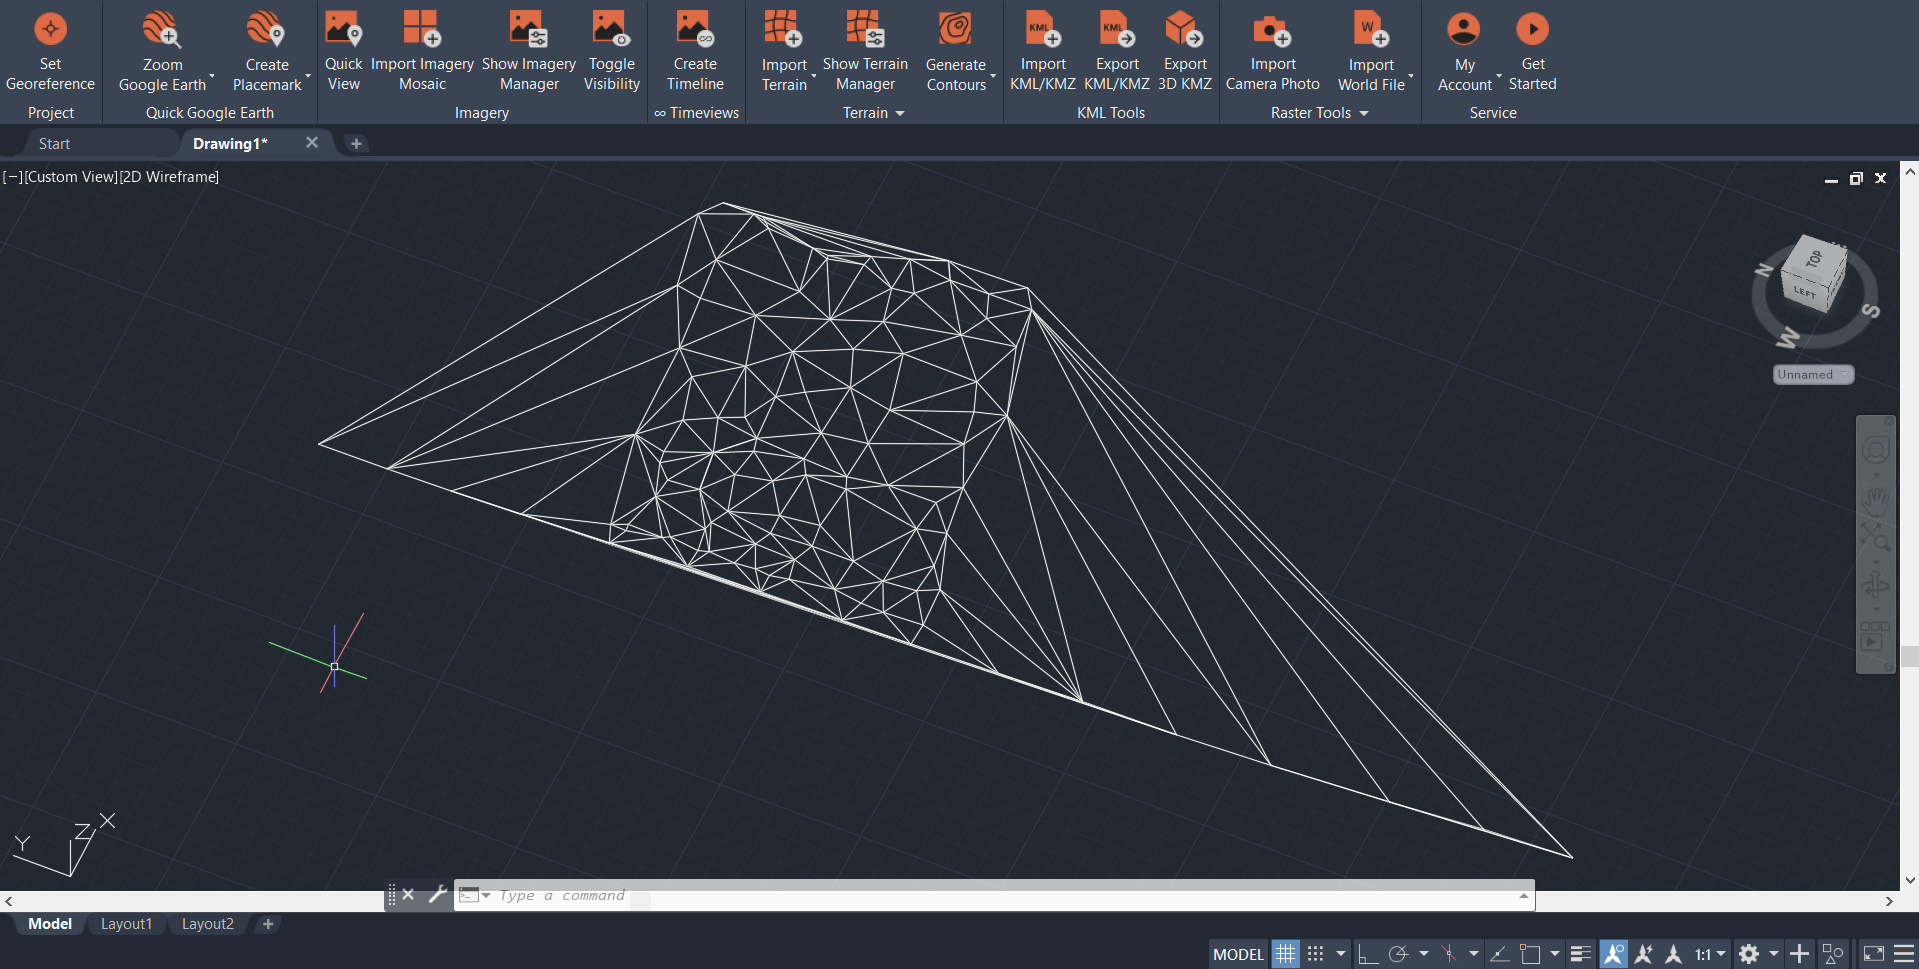This screenshot has width=1919, height=969.
Task: Click the Import KML/KMZ icon
Action: pyautogui.click(x=1043, y=29)
